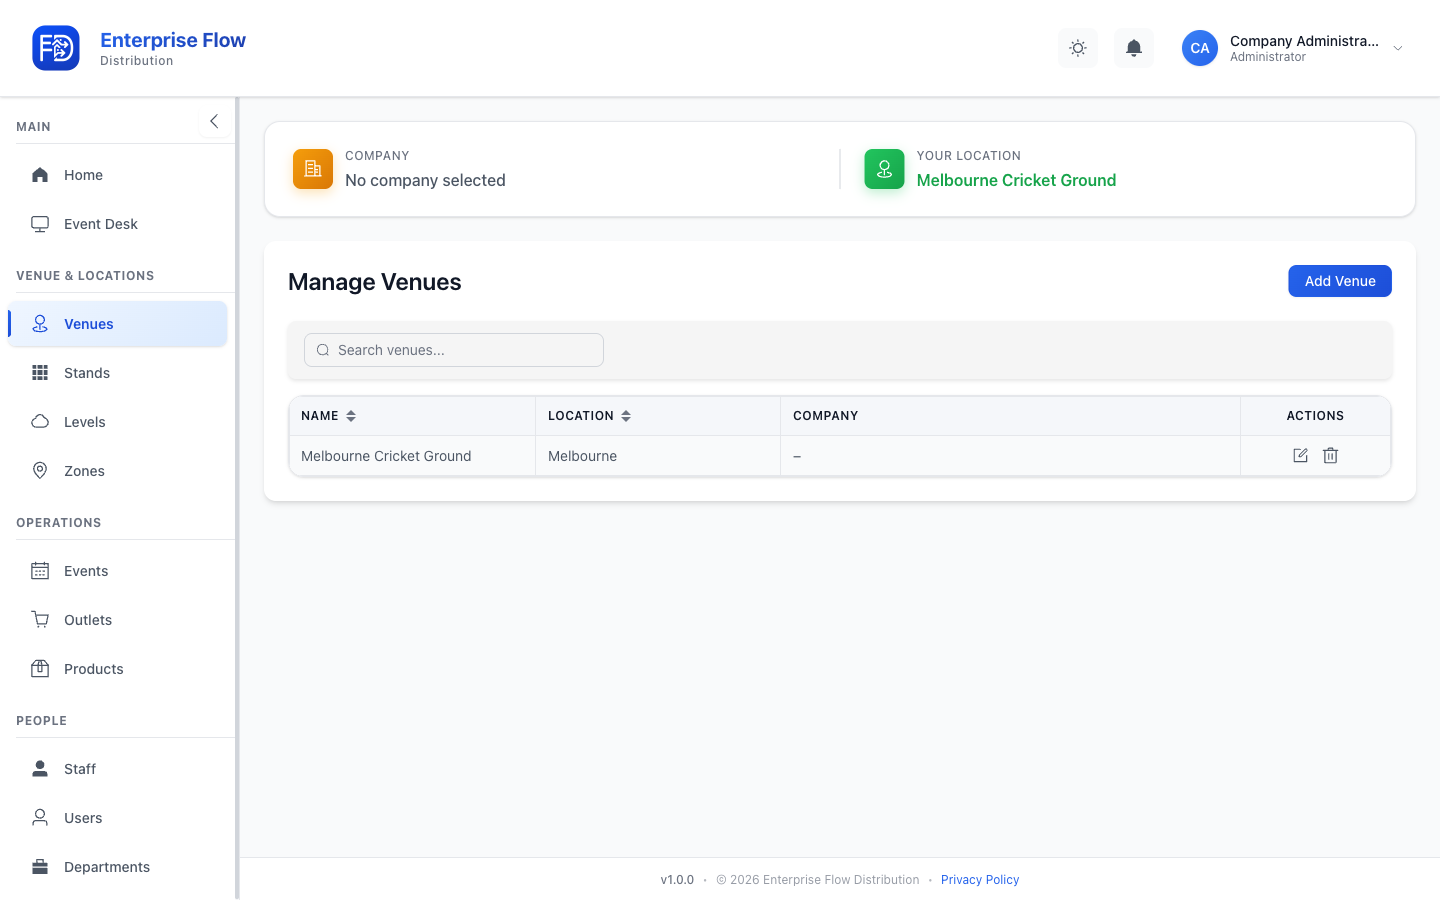Image resolution: width=1440 pixels, height=900 pixels.
Task: Toggle the light/dark theme sun icon
Action: [x=1078, y=48]
